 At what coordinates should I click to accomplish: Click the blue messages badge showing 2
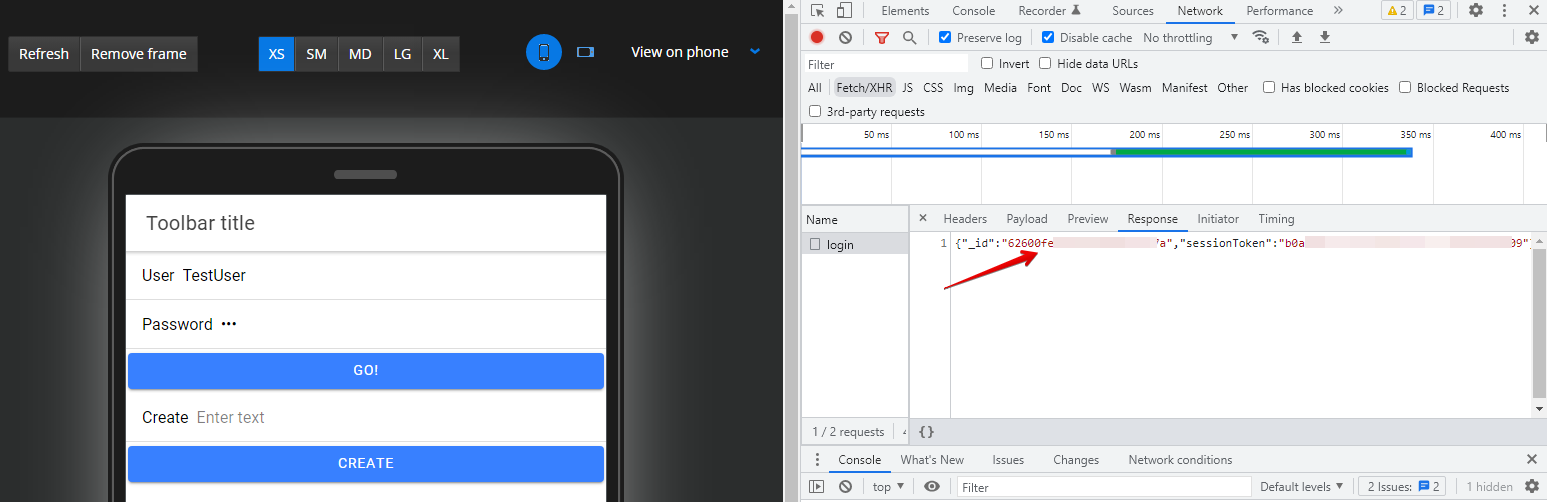(x=1435, y=11)
